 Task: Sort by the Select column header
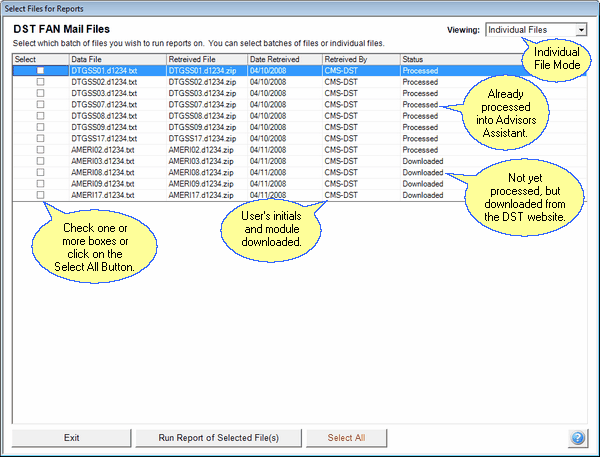[41, 59]
